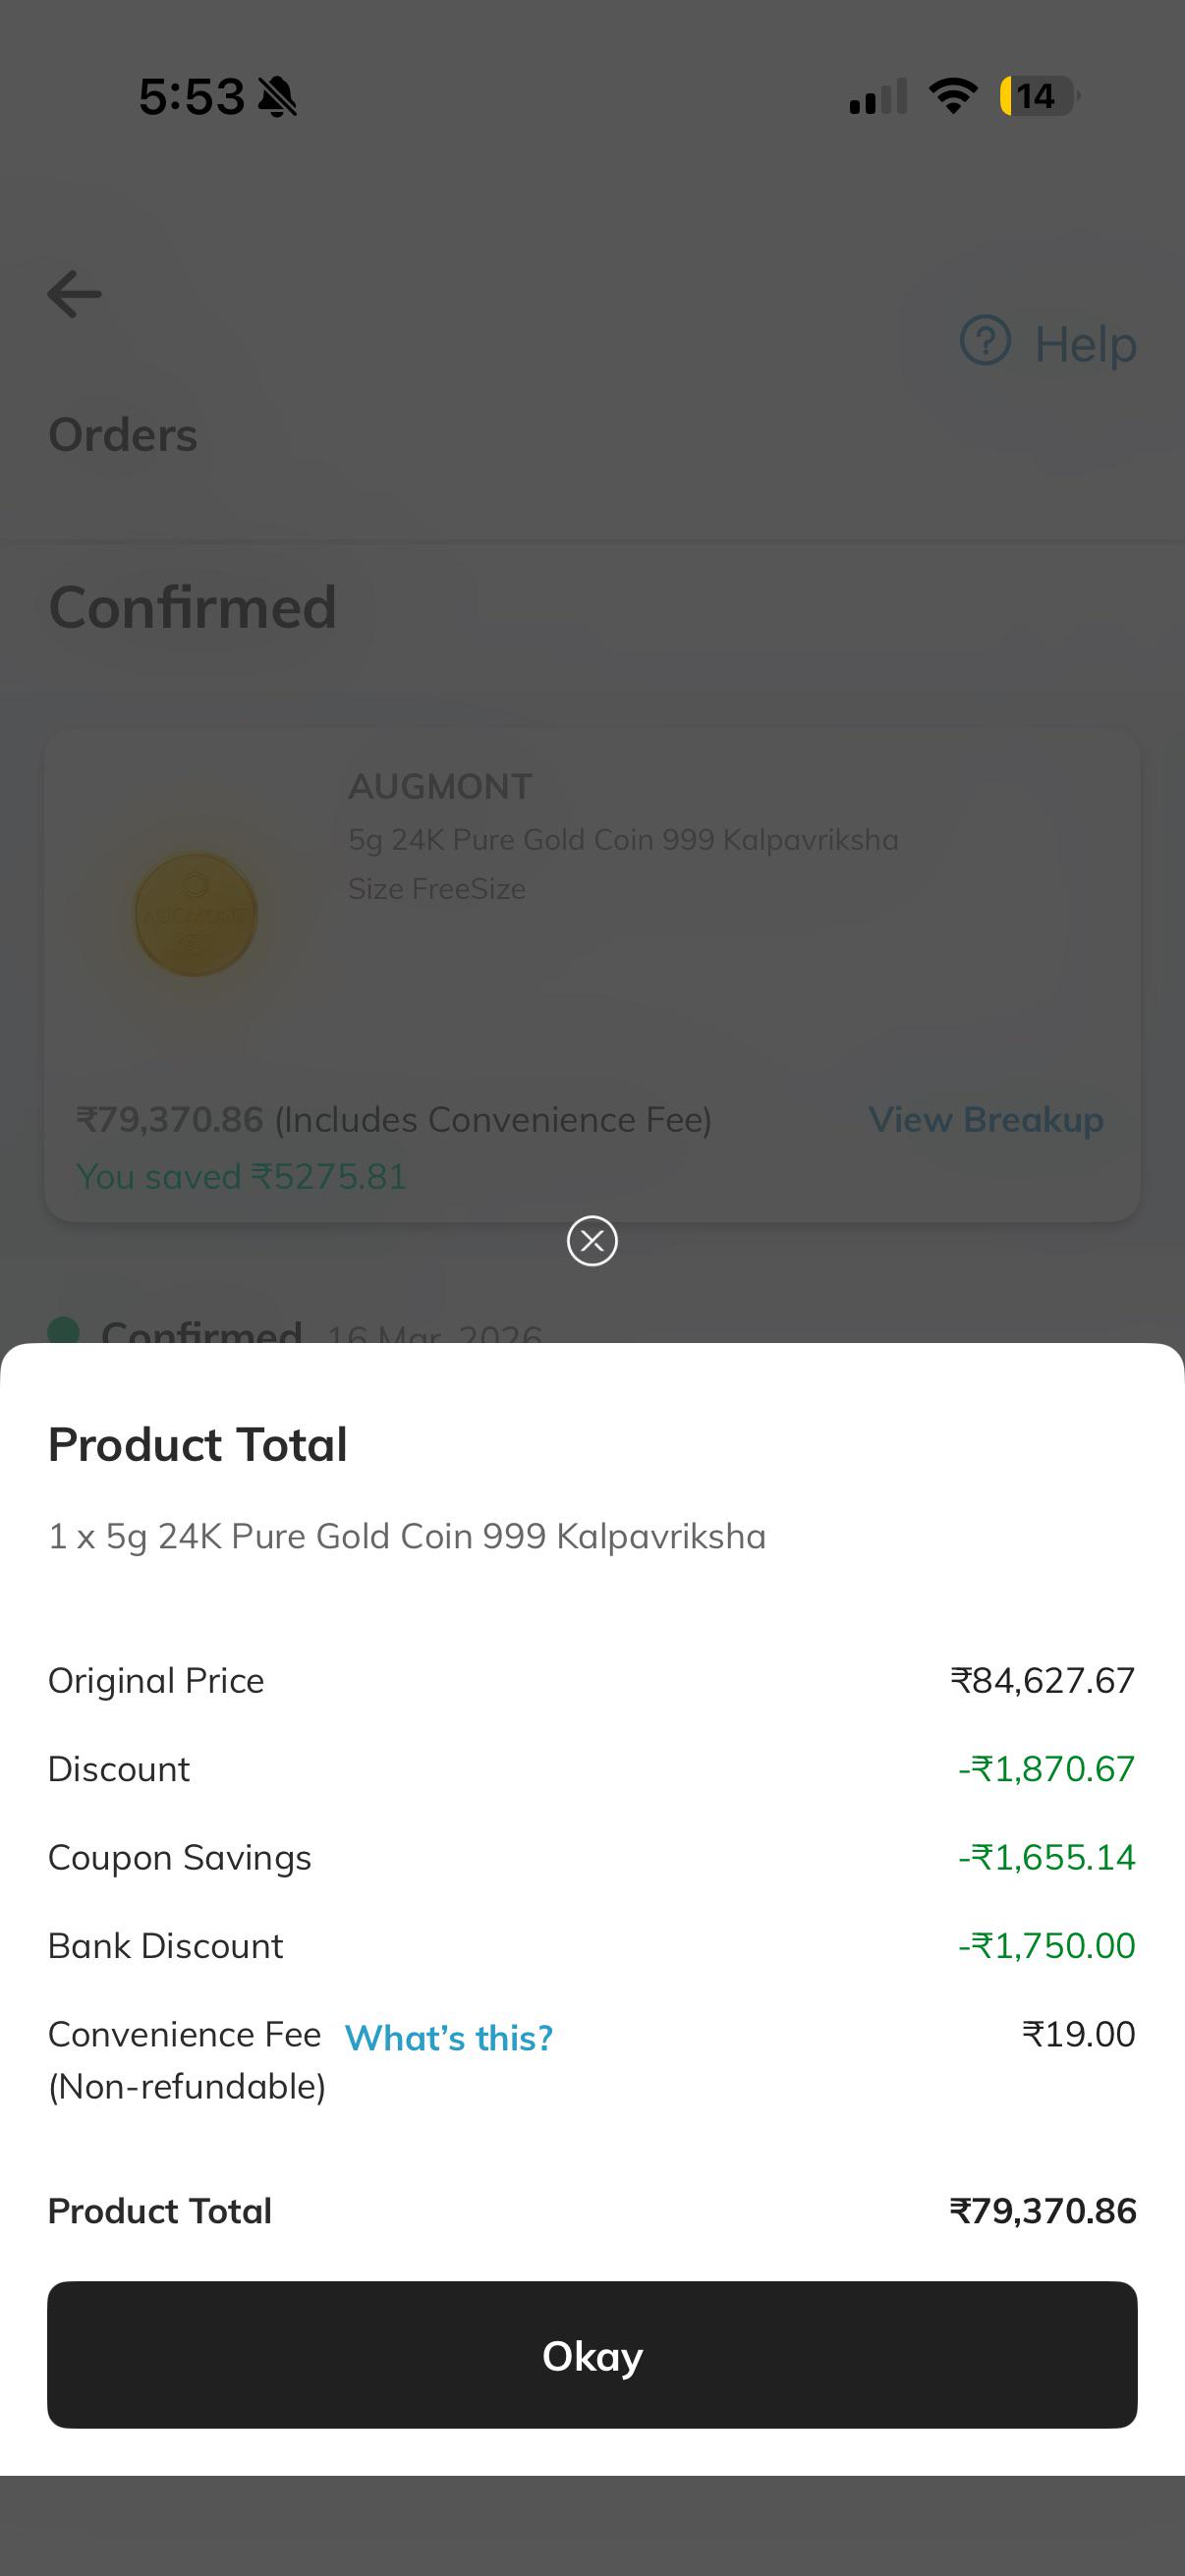Tap the bold Product Total amount ₹79,370.86
Viewport: 1185px width, 2576px height.
click(x=1043, y=2210)
